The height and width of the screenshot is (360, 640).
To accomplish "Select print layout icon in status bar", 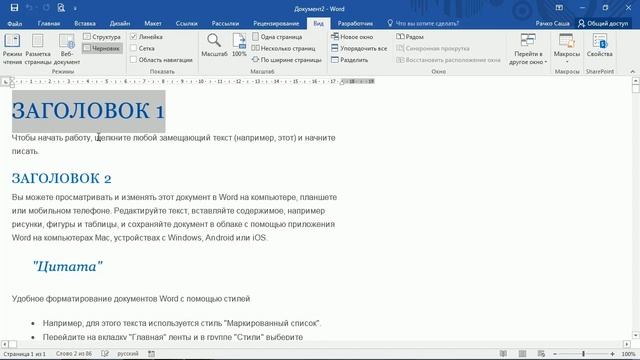I will pyautogui.click(x=522, y=354).
